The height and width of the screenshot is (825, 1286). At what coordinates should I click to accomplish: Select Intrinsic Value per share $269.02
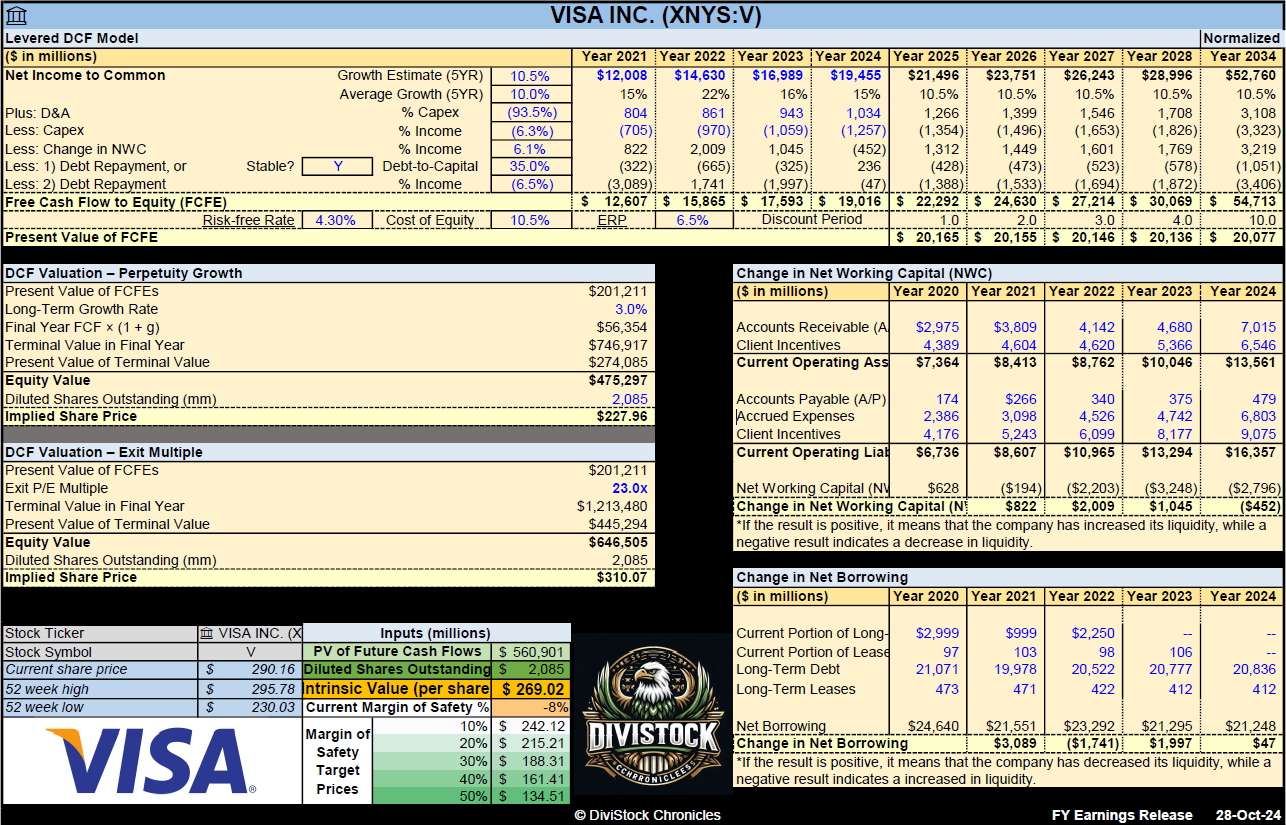531,688
